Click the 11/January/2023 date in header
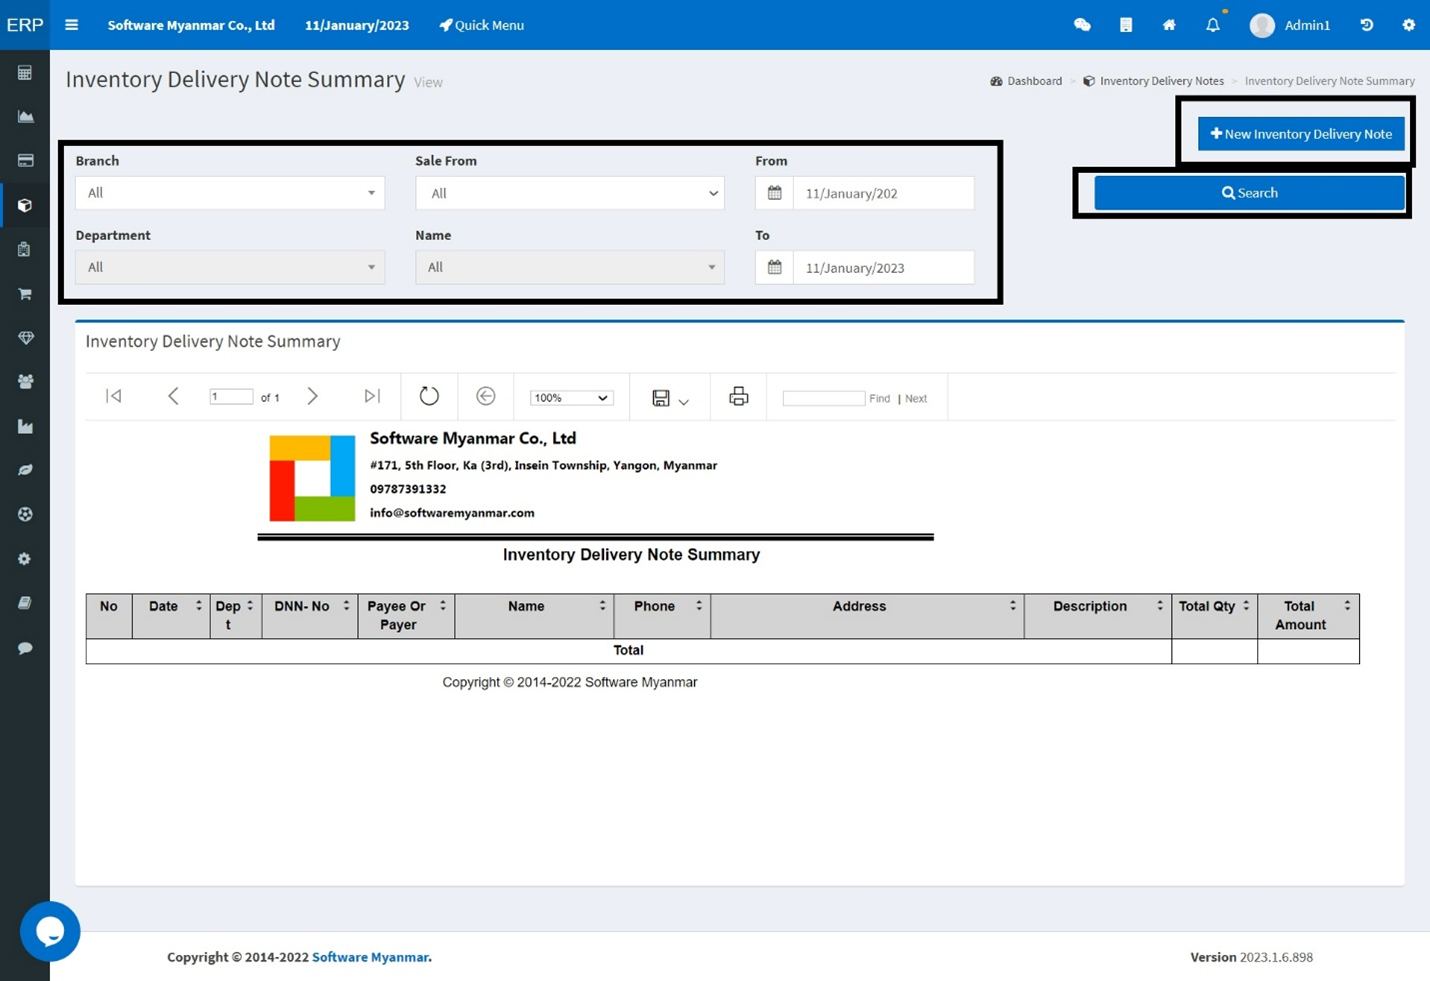Viewport: 1430px width, 981px height. 357,25
